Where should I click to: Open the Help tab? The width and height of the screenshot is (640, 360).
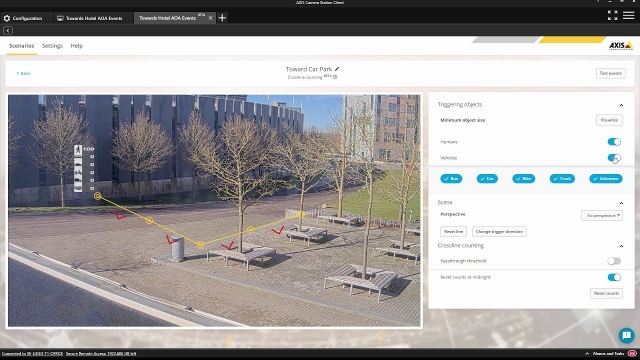pyautogui.click(x=76, y=46)
